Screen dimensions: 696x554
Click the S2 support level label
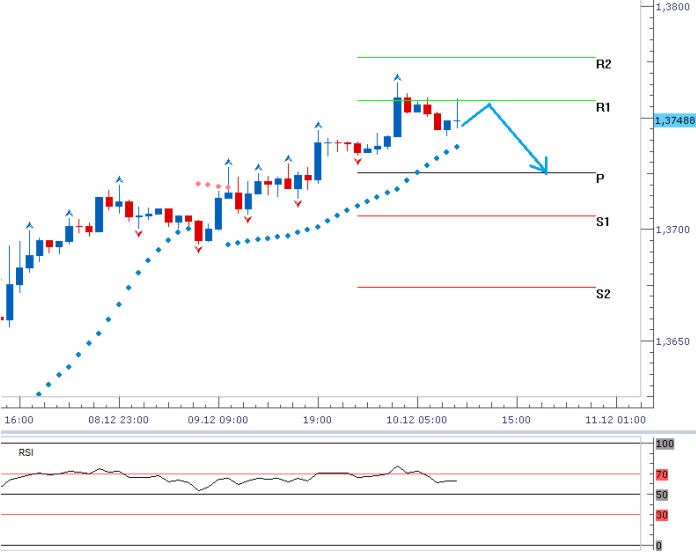(x=603, y=294)
